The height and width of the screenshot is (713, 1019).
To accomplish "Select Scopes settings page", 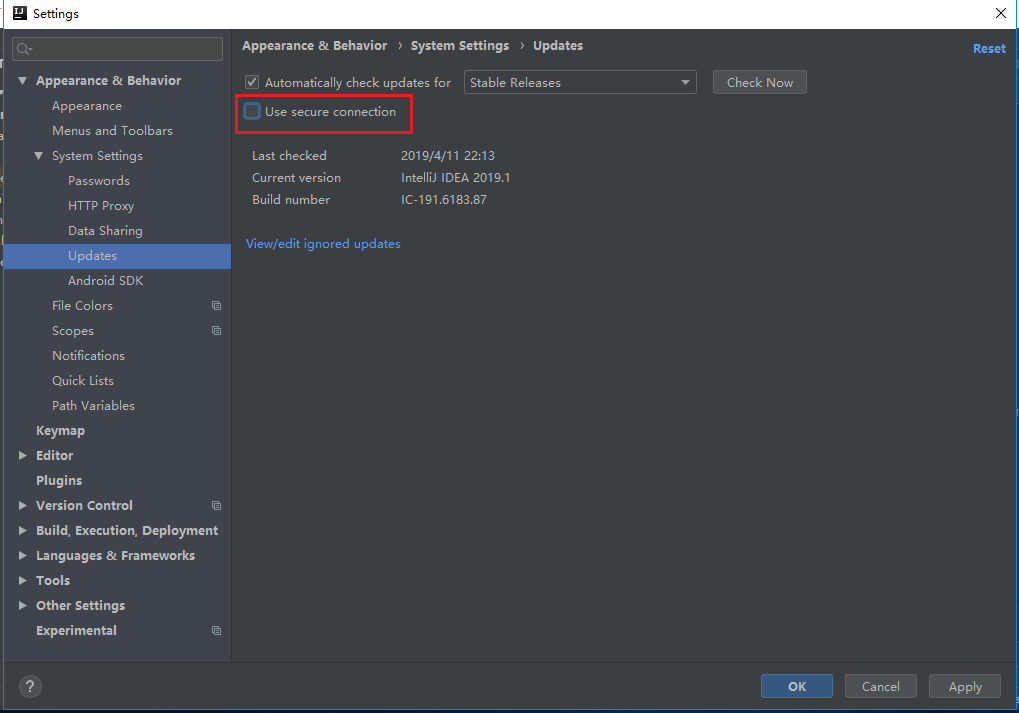I will point(73,331).
